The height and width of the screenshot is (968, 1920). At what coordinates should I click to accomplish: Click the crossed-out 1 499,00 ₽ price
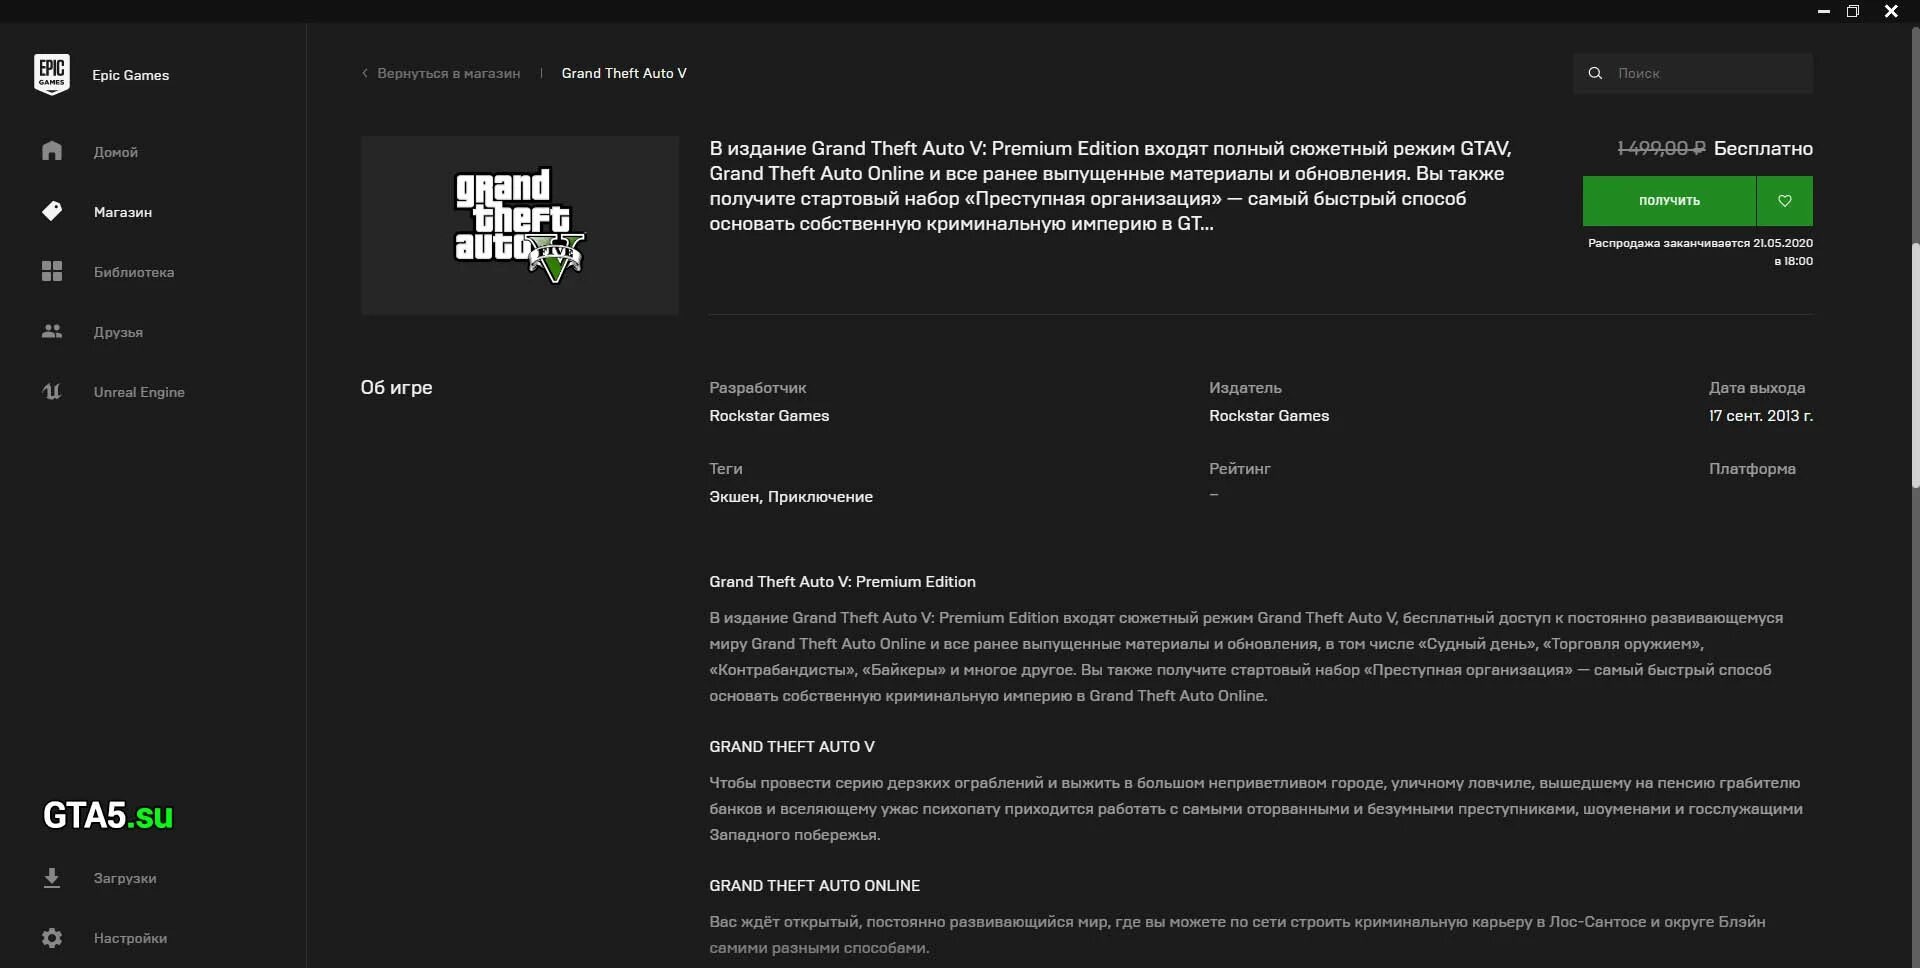point(1661,148)
